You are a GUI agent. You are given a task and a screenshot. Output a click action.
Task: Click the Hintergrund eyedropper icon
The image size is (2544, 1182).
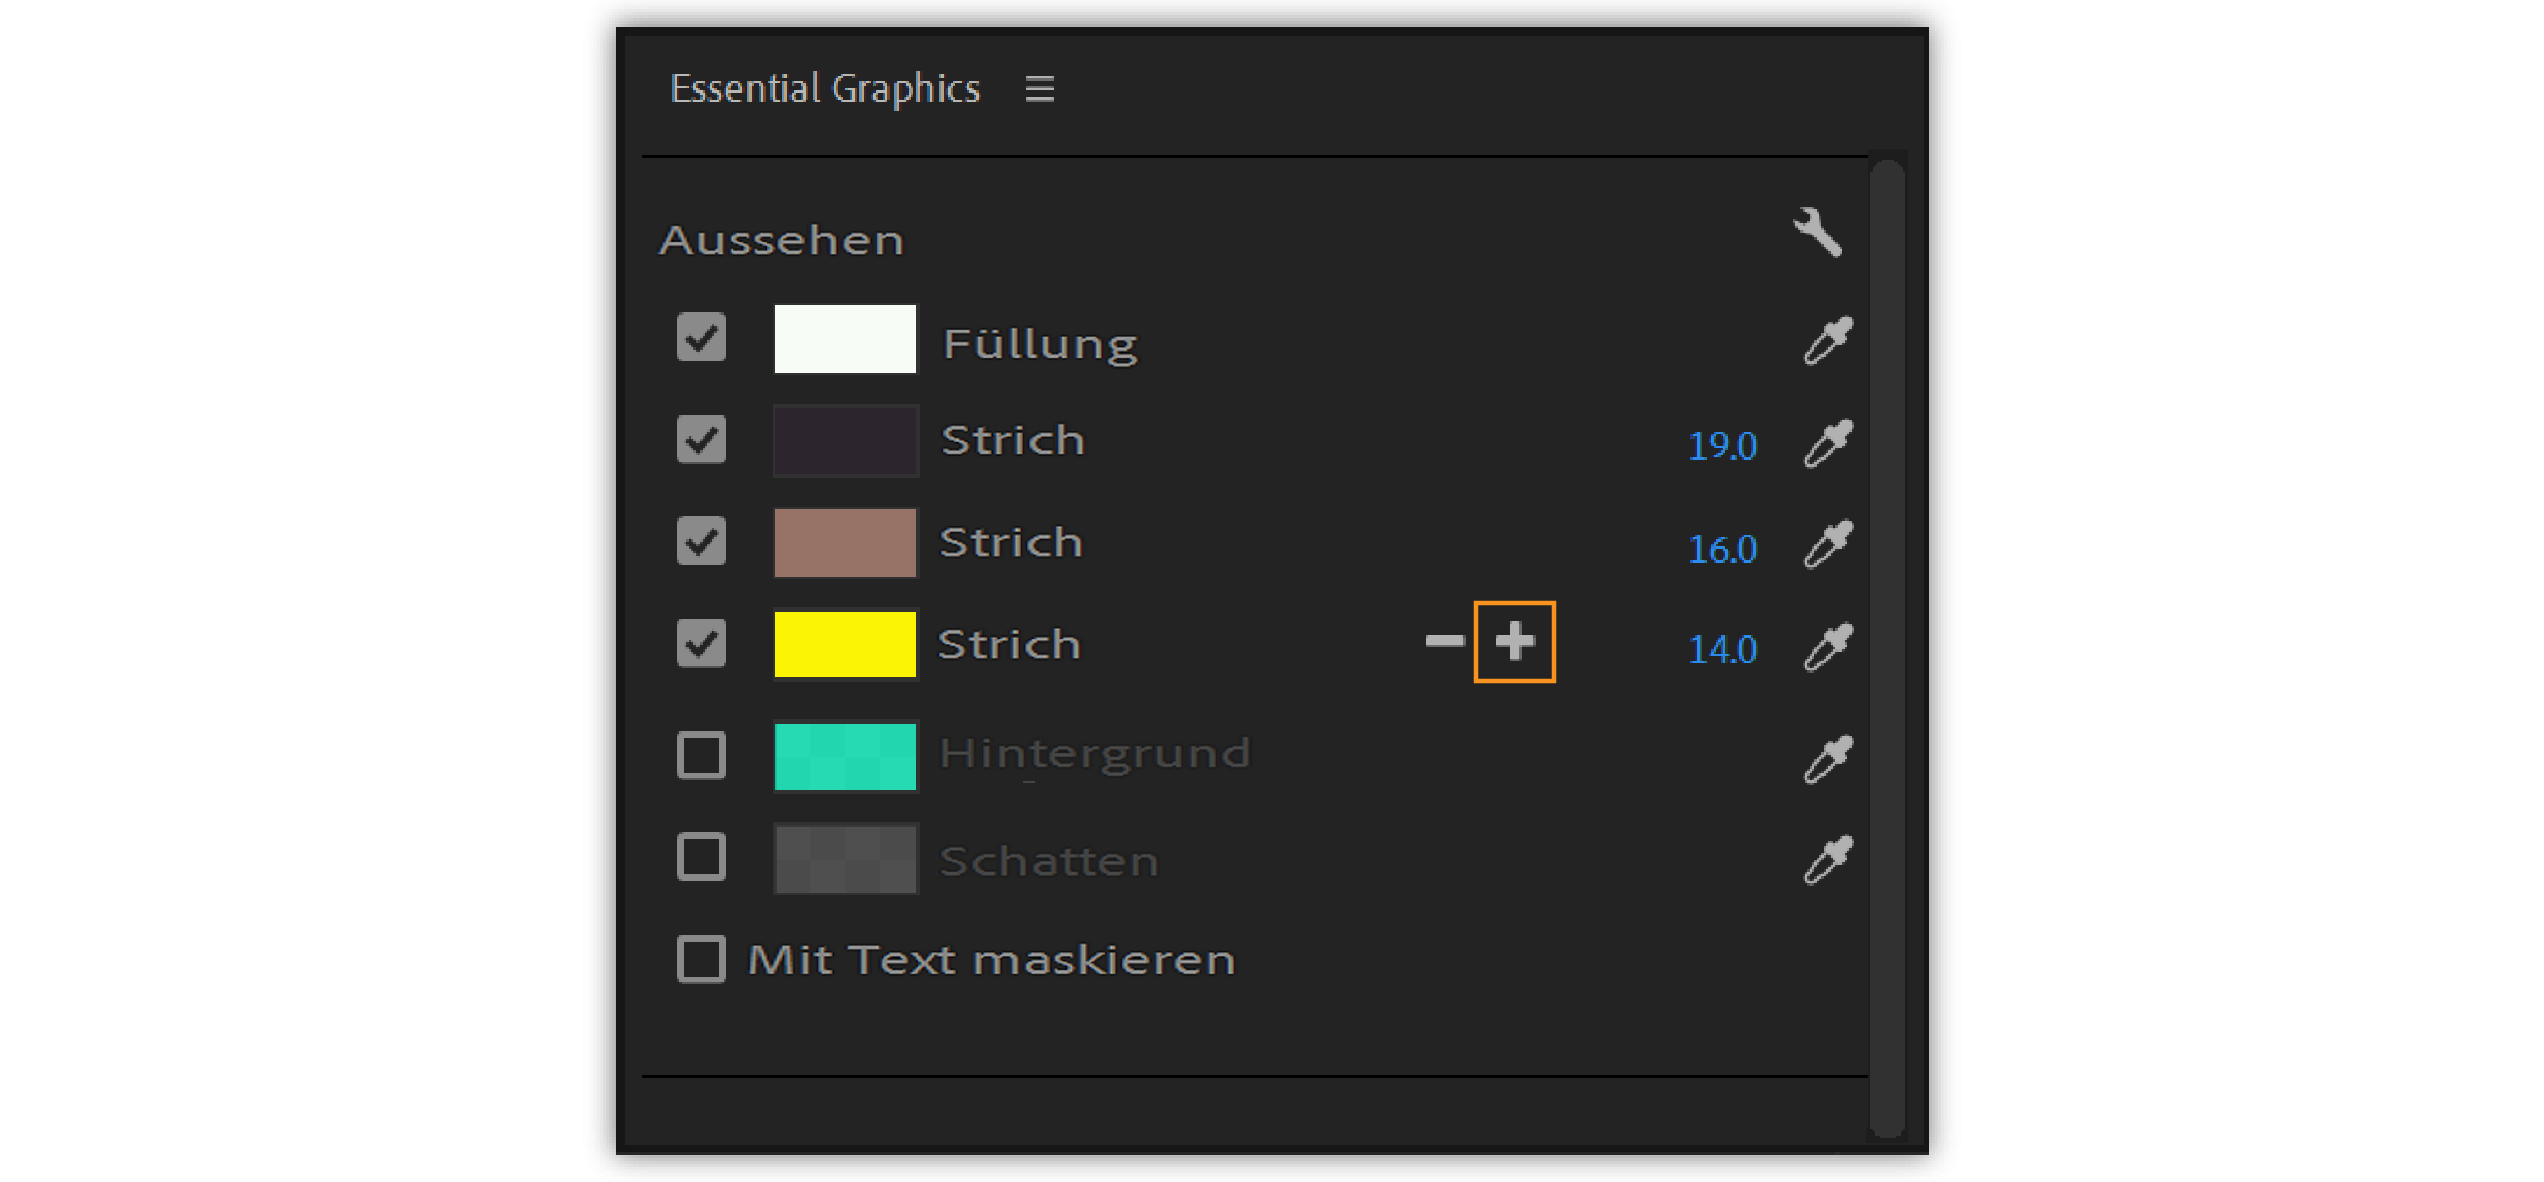(x=1827, y=759)
